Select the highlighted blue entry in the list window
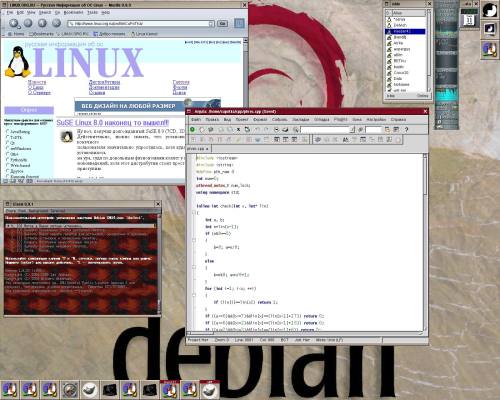Image resolution: width=500 pixels, height=400 pixels. tap(405, 31)
